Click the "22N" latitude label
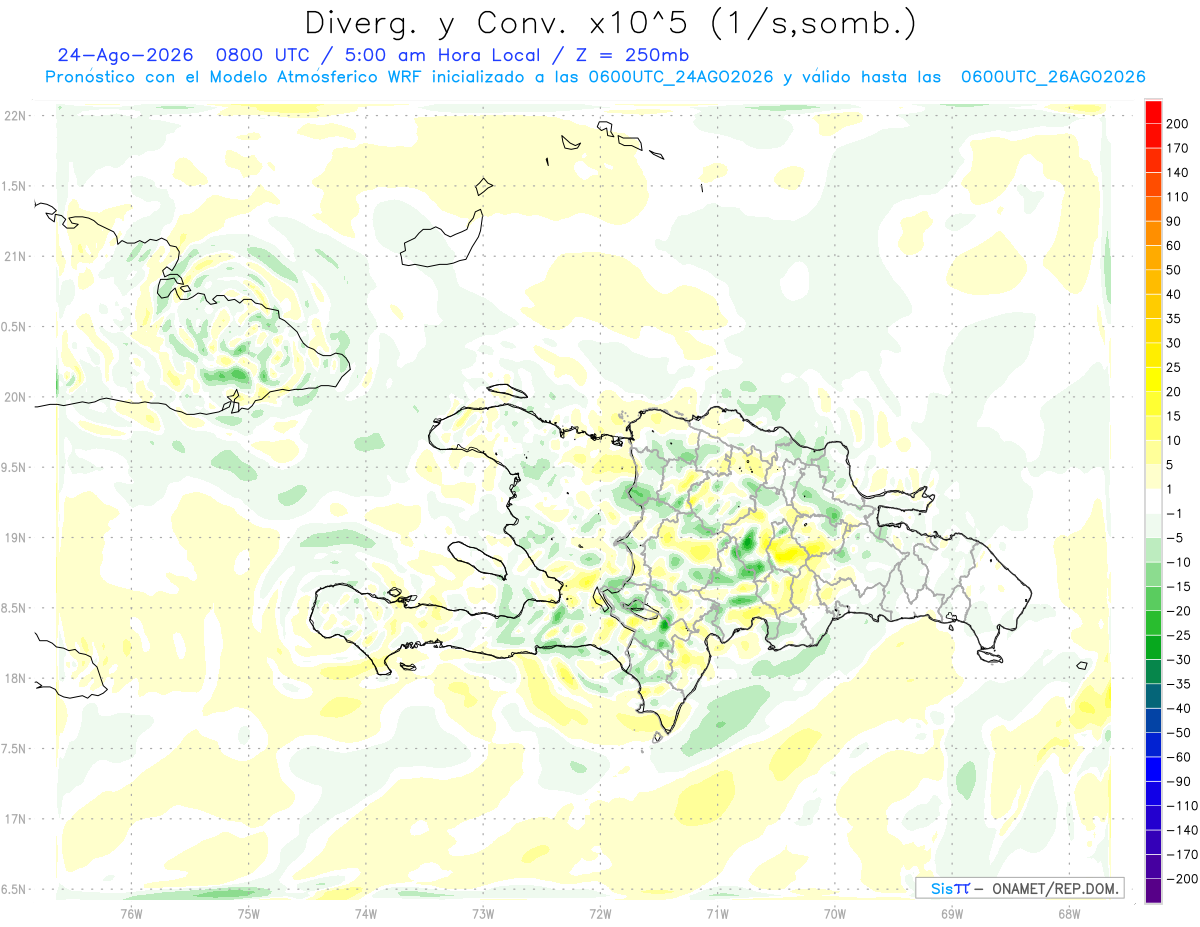The height and width of the screenshot is (927, 1200). 15,115
